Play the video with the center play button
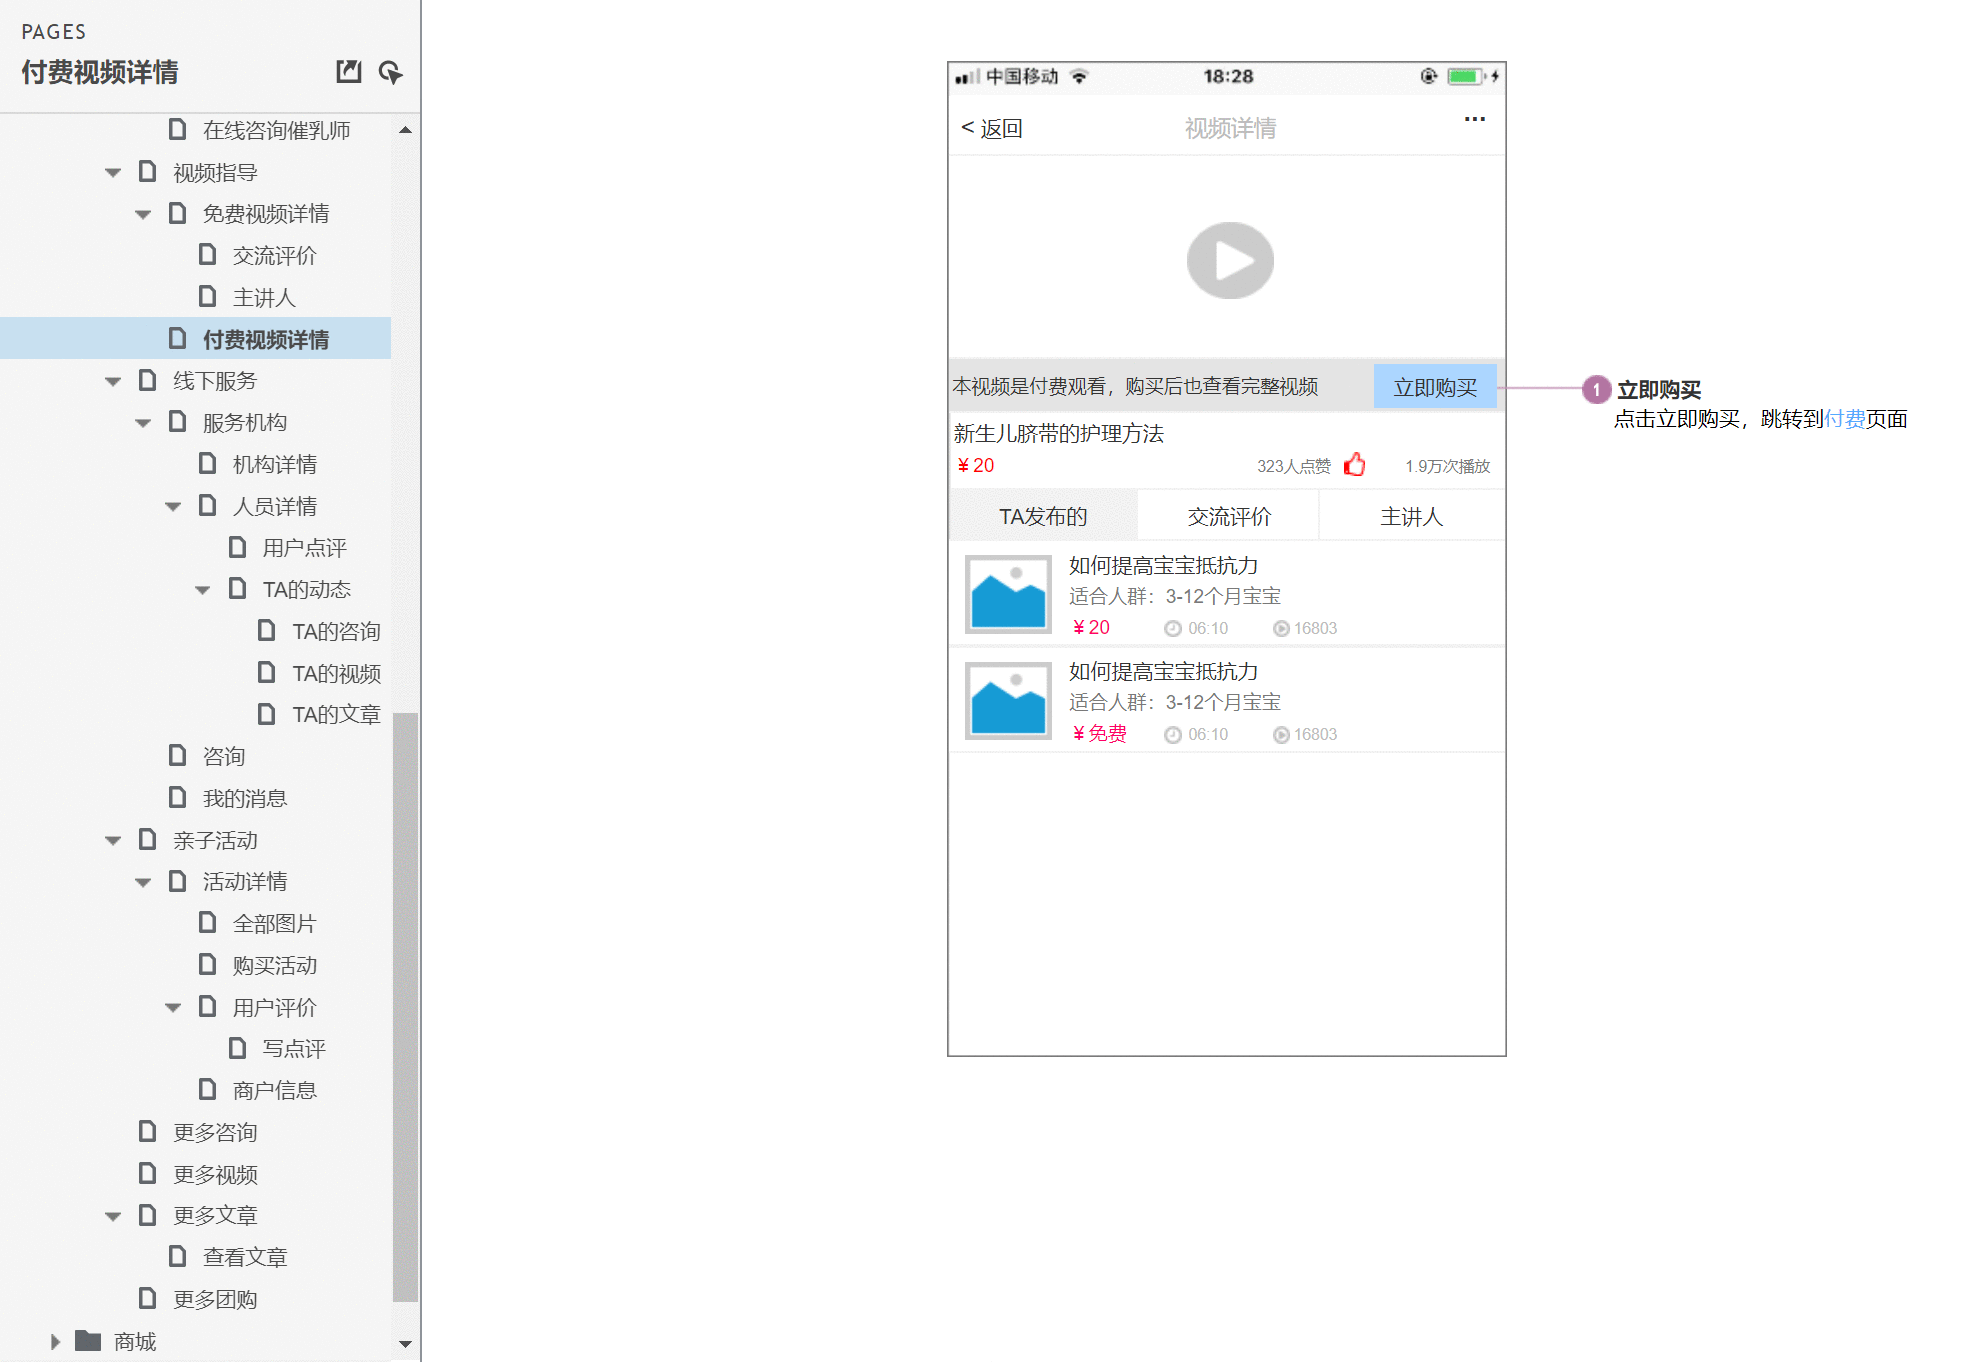 1229,260
